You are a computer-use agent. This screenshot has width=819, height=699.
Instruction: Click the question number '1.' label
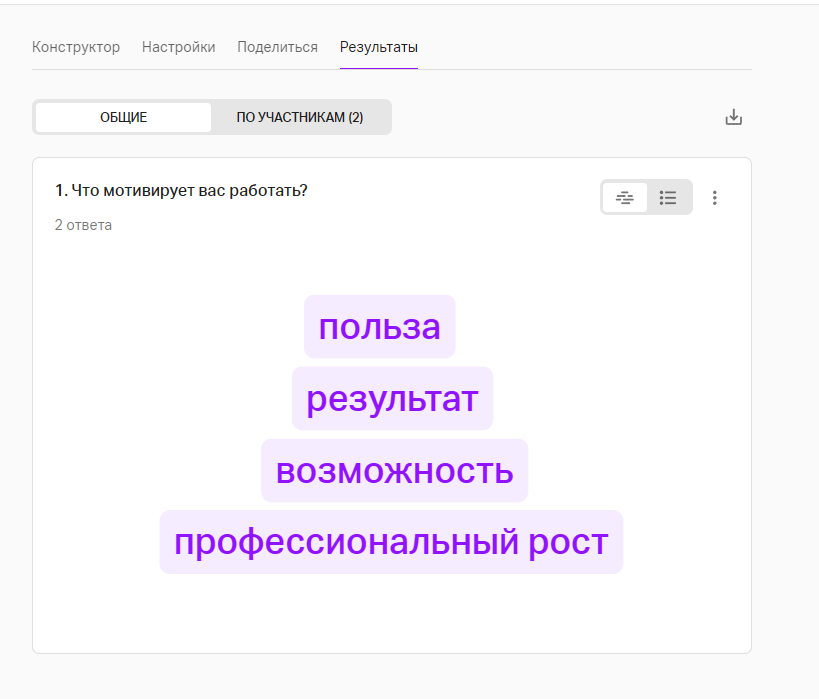point(61,190)
